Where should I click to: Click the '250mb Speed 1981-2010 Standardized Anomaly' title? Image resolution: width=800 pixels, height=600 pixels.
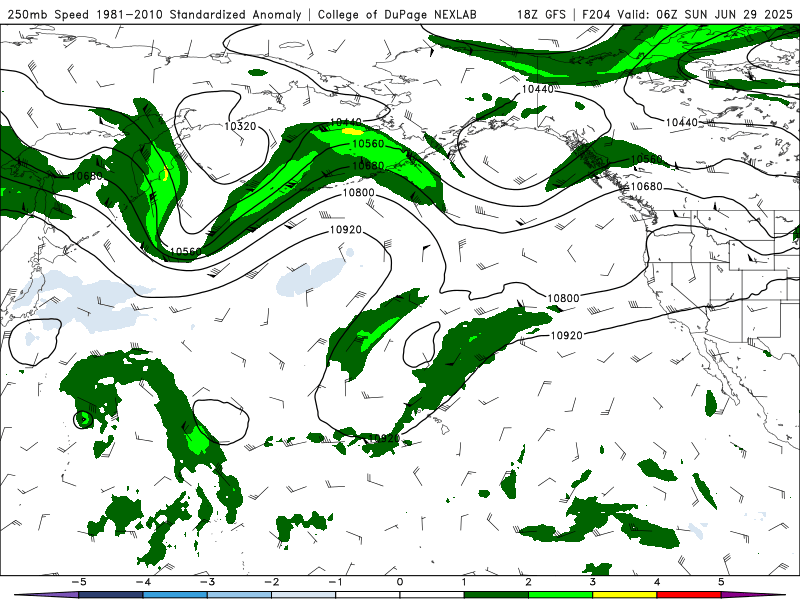coord(154,14)
